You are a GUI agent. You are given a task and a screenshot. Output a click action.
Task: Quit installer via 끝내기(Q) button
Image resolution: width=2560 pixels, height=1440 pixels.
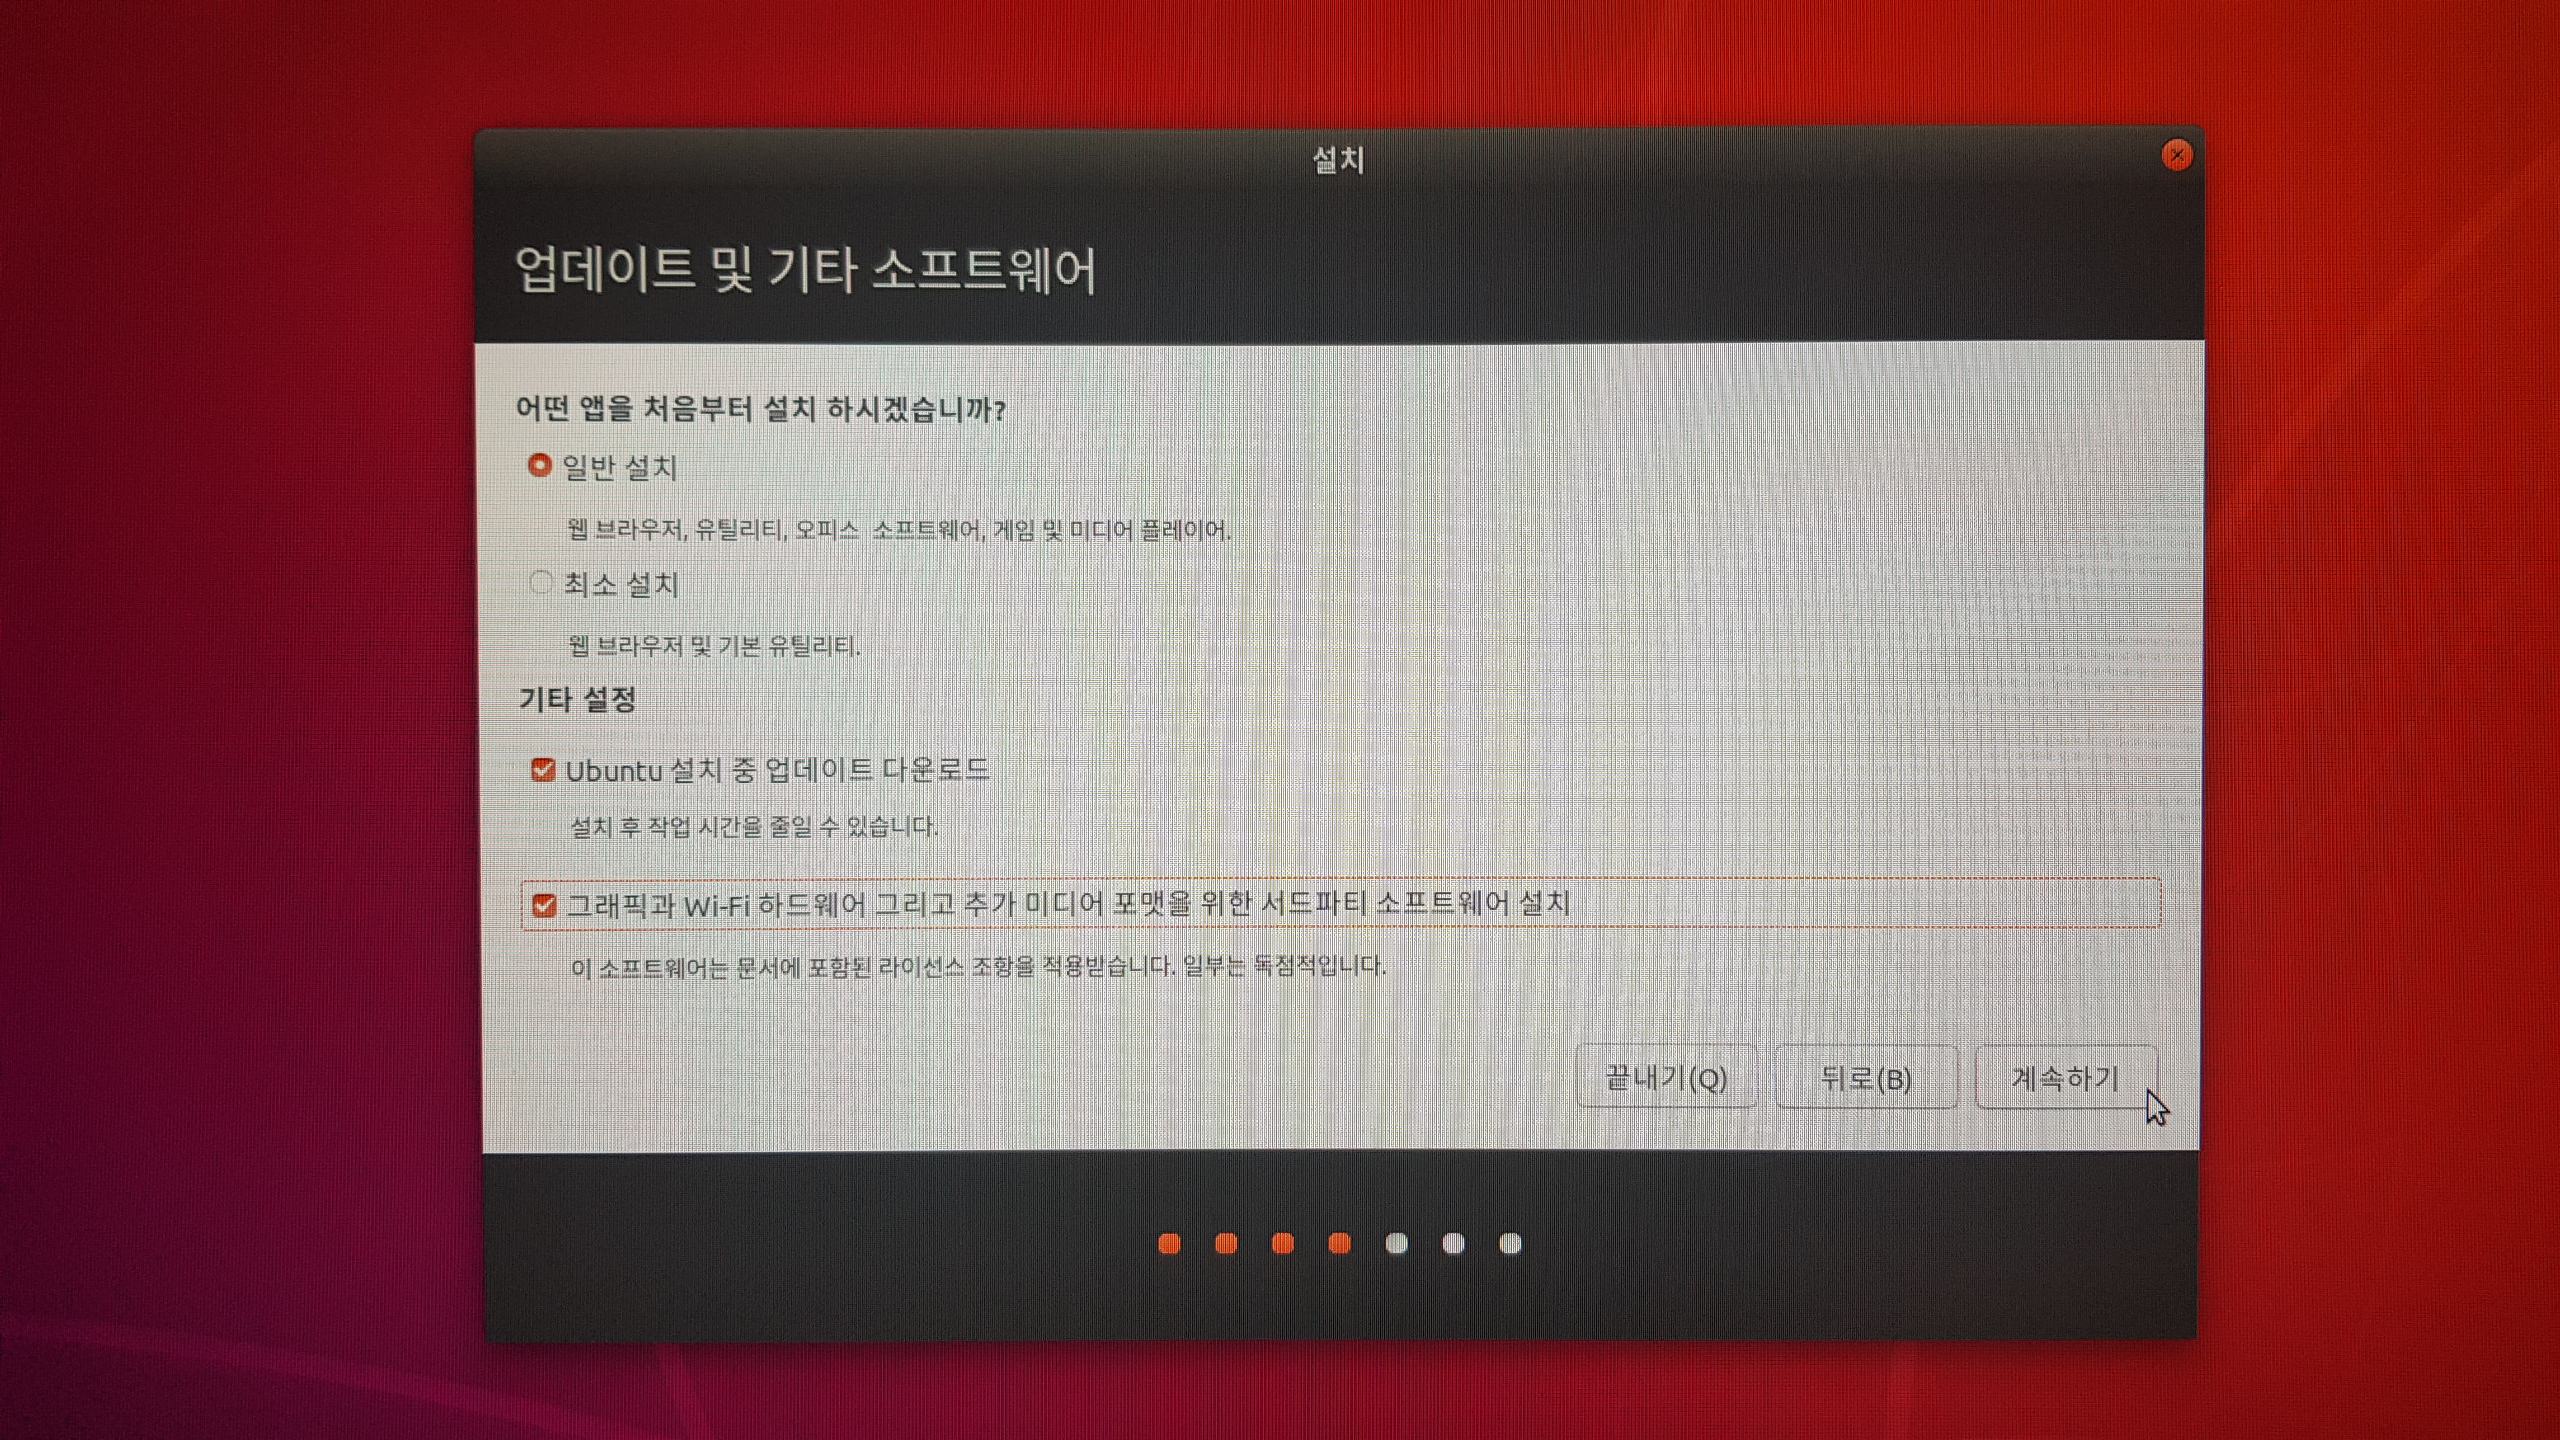coord(1666,1078)
